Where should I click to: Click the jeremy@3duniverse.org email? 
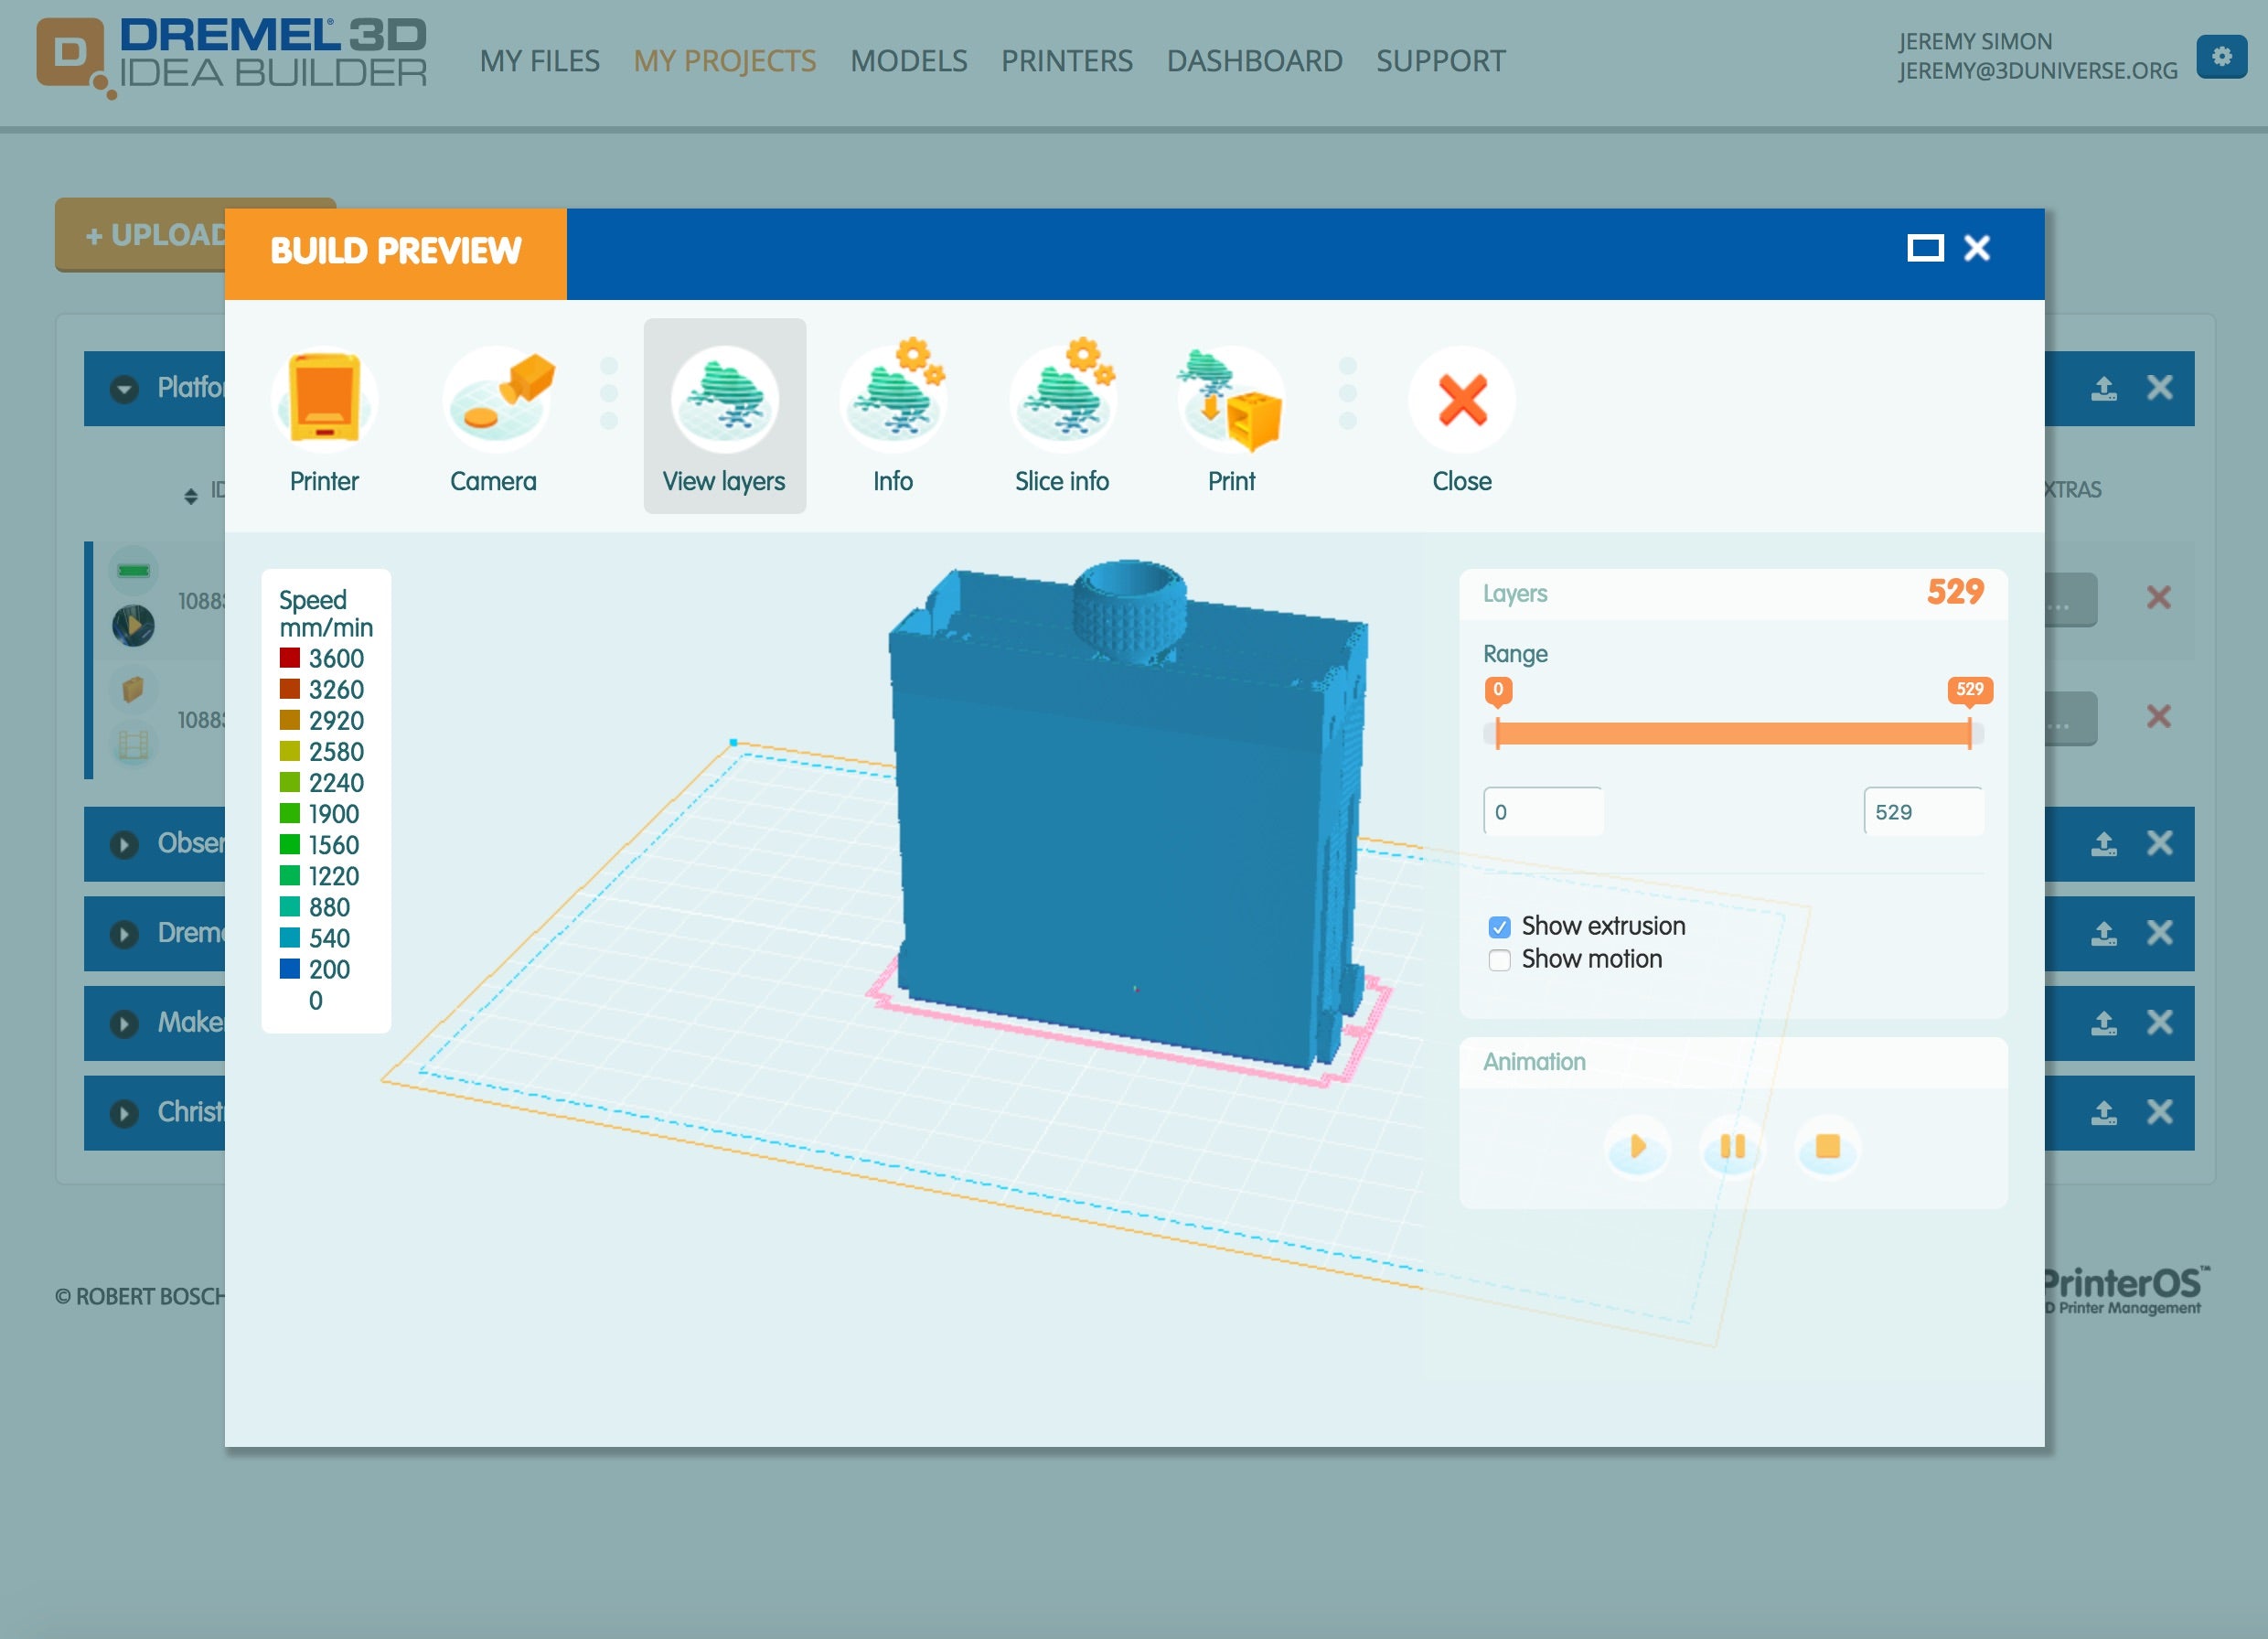tap(2038, 71)
